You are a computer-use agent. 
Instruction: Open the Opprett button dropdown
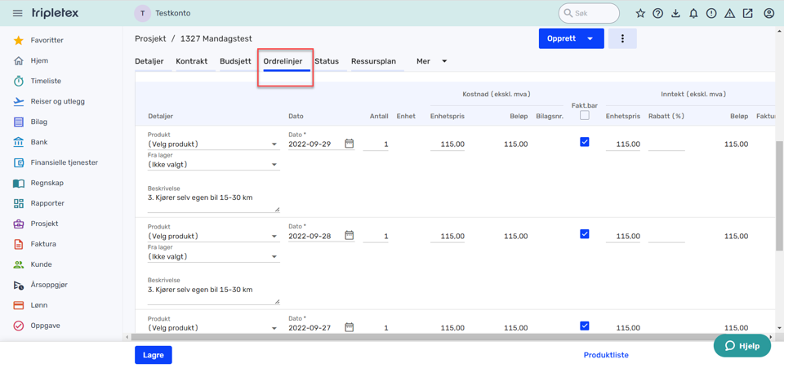pos(590,39)
